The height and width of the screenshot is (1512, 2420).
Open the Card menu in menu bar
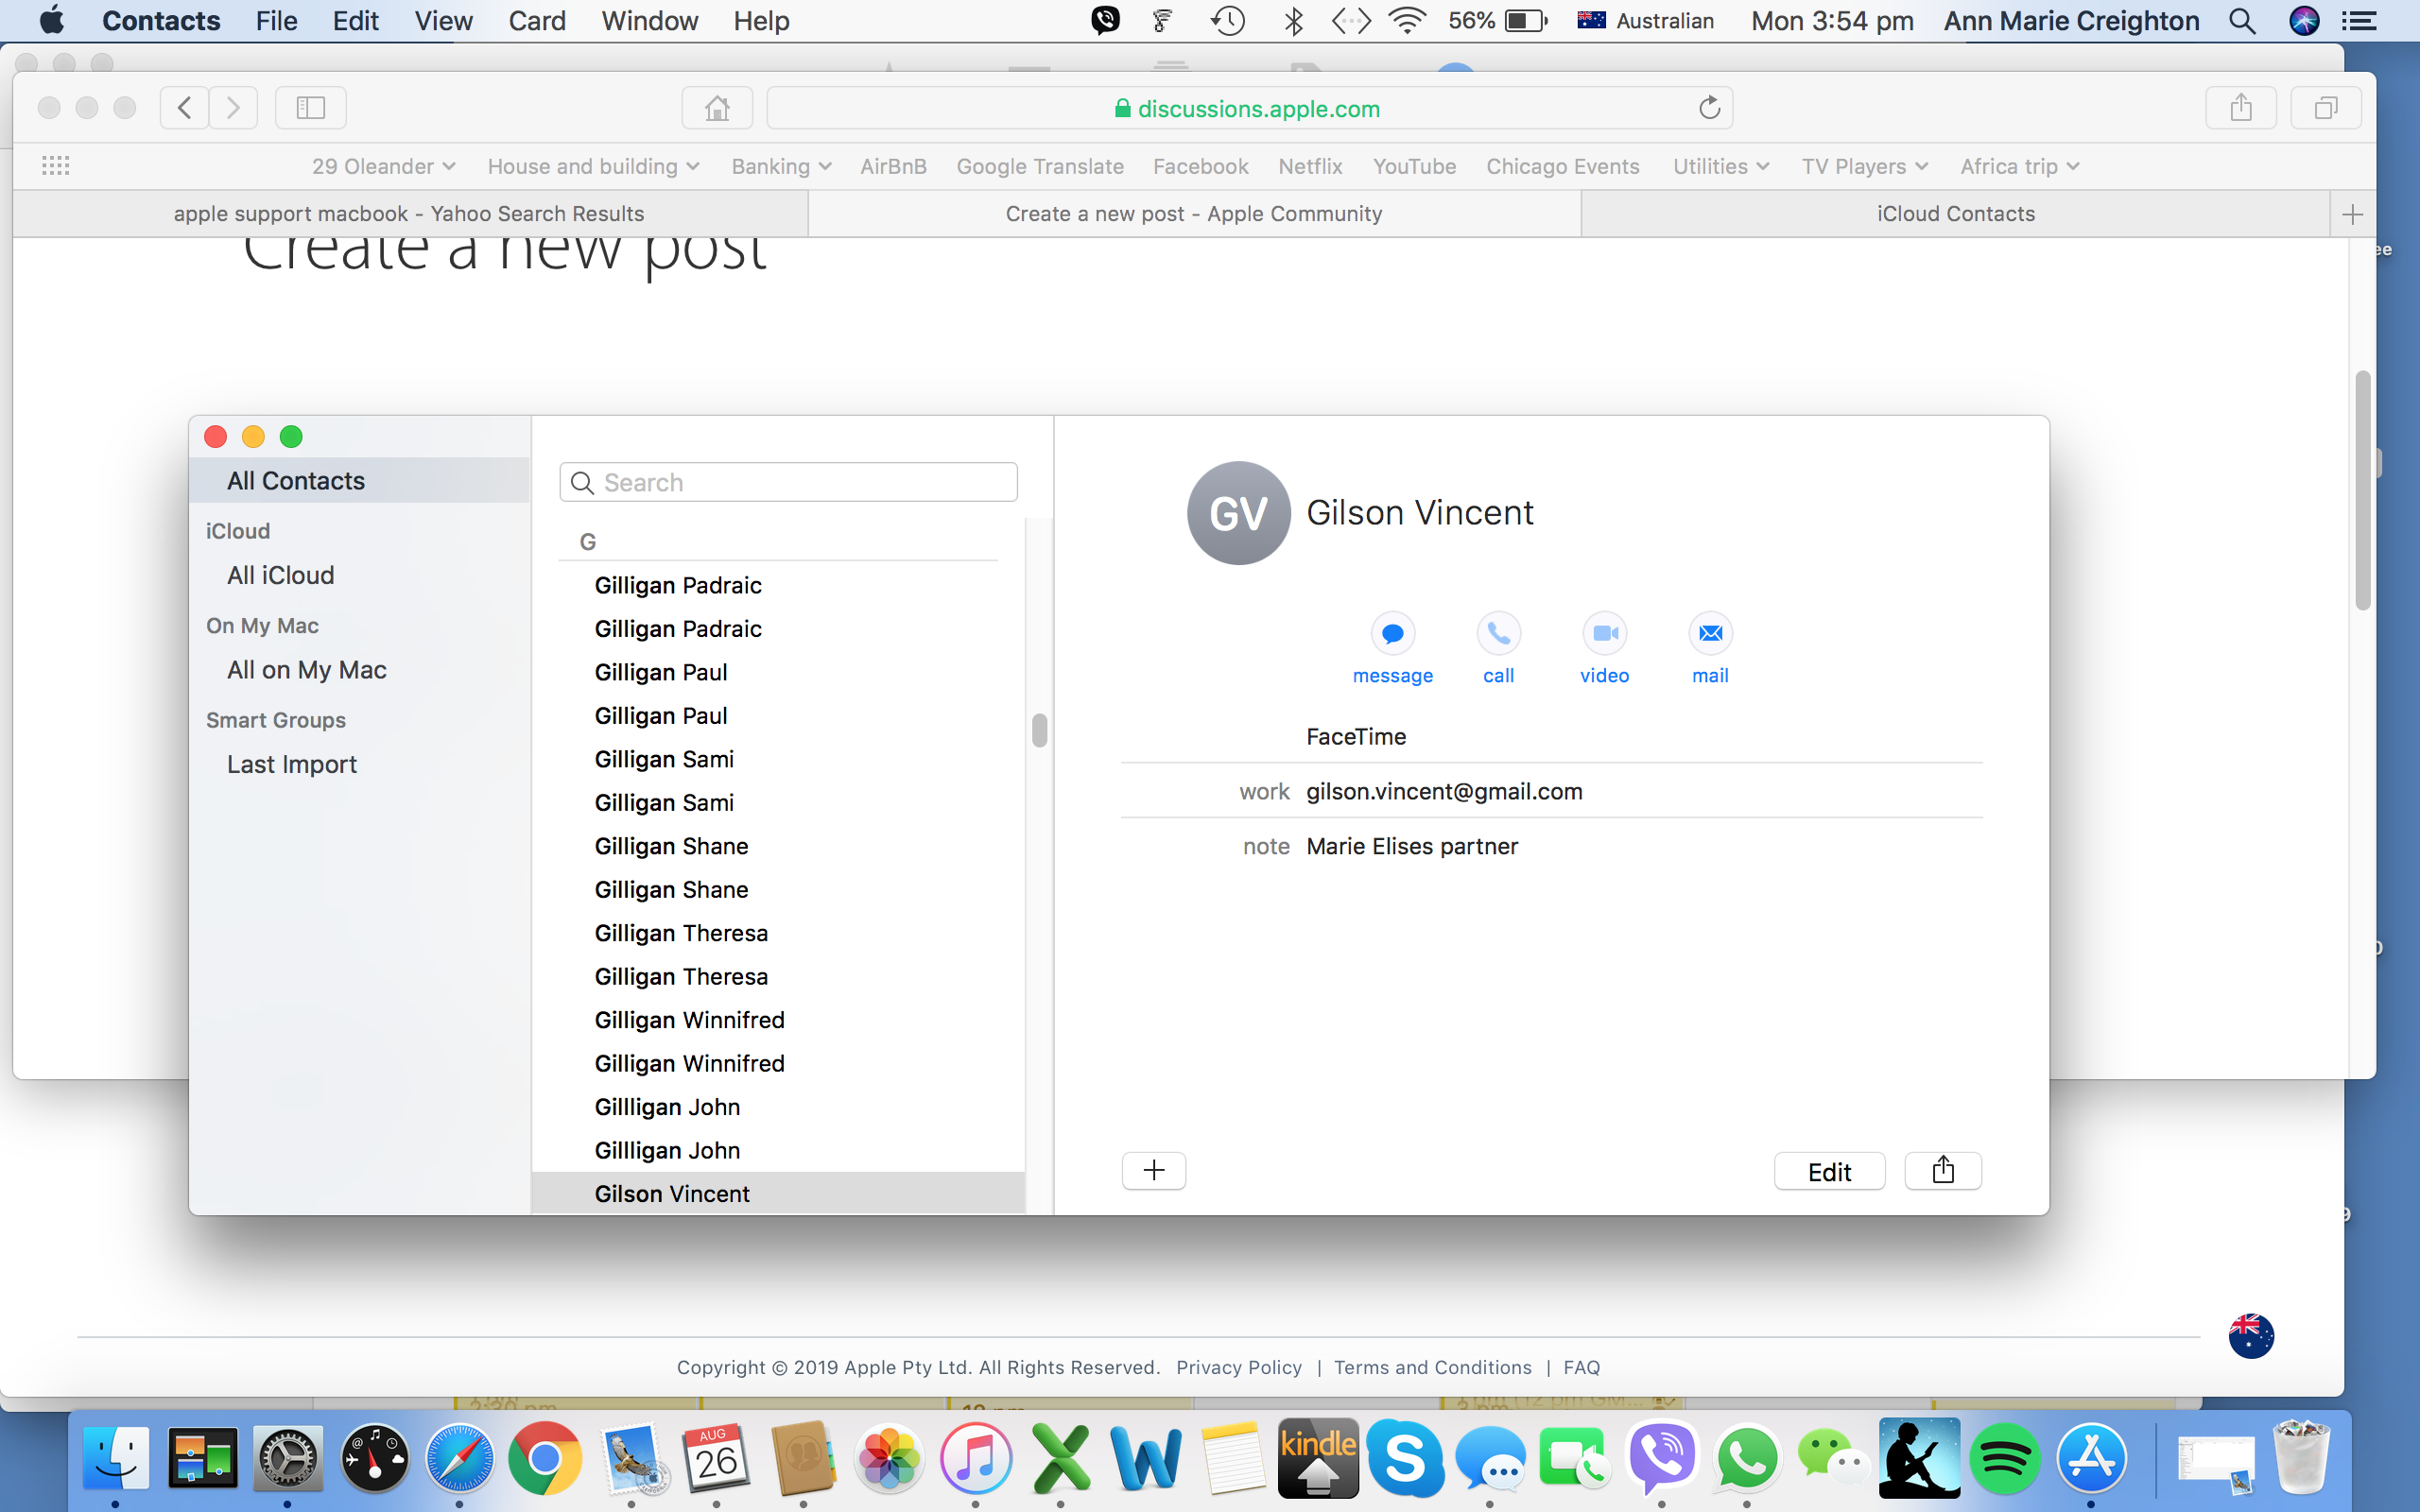(536, 20)
